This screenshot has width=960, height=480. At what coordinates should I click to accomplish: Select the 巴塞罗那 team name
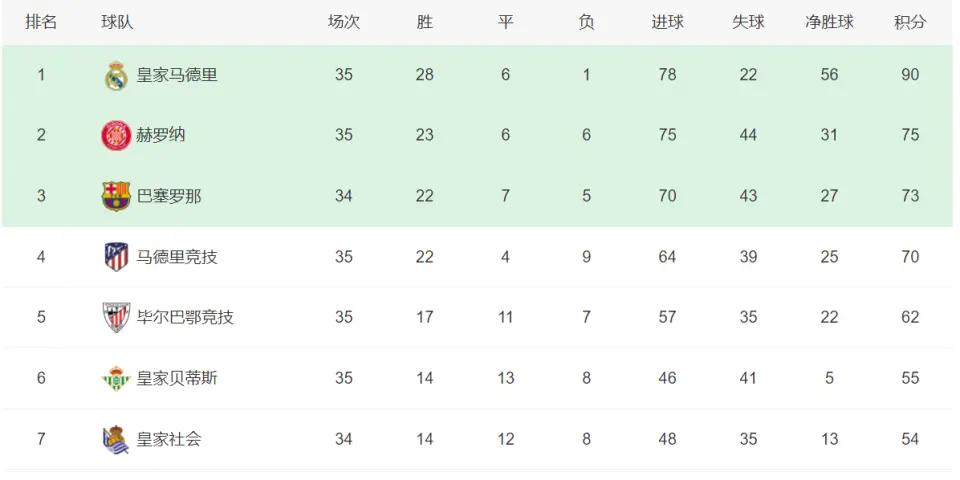pyautogui.click(x=168, y=196)
